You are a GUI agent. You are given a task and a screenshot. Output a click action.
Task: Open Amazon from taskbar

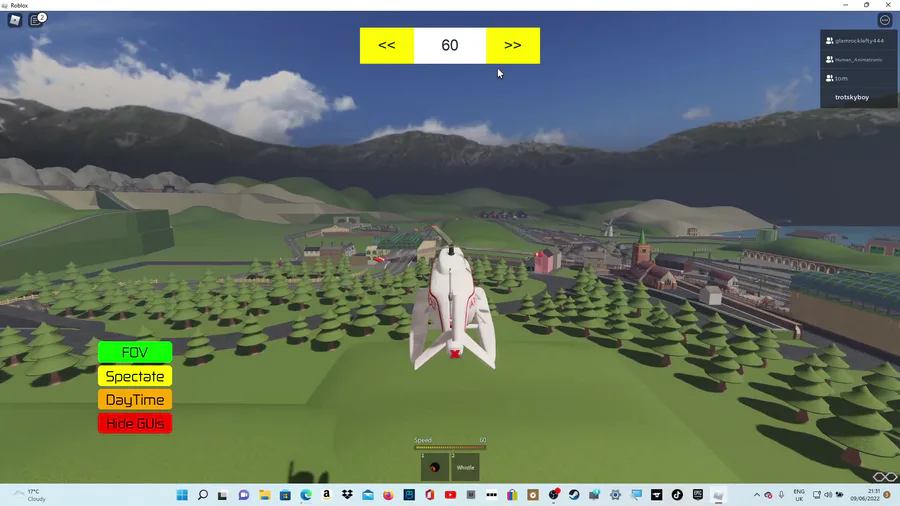327,495
